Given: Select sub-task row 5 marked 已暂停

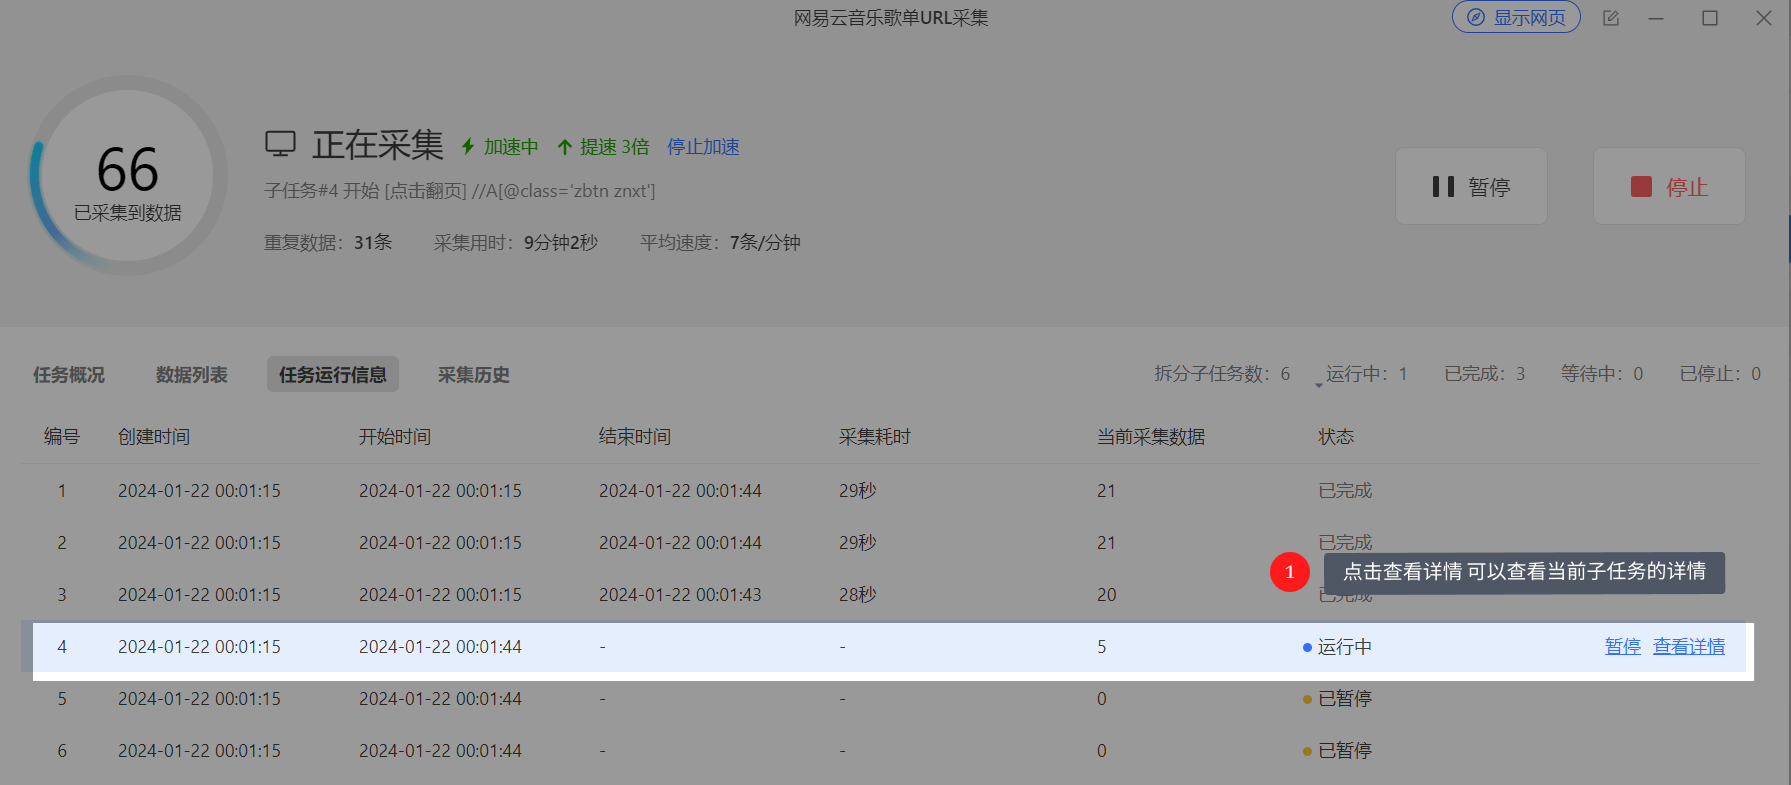Looking at the screenshot, I should click(890, 699).
